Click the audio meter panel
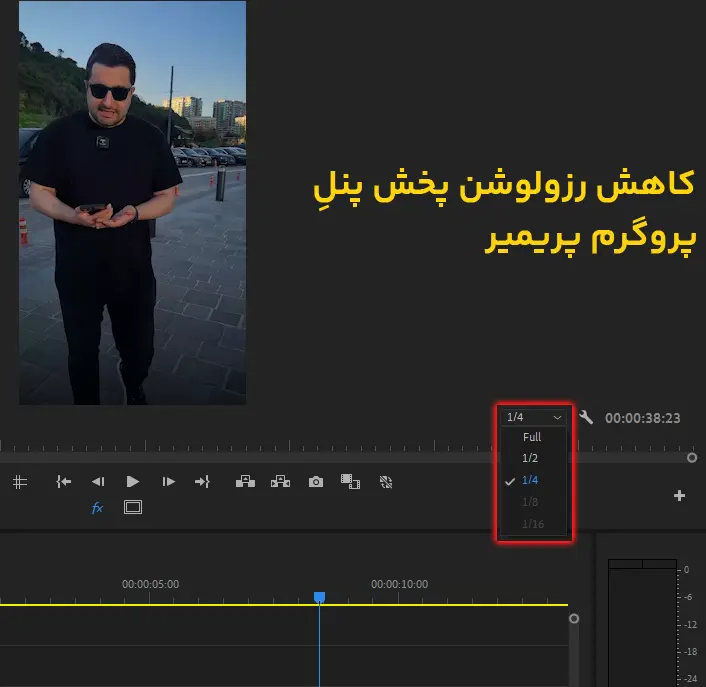 pyautogui.click(x=643, y=623)
